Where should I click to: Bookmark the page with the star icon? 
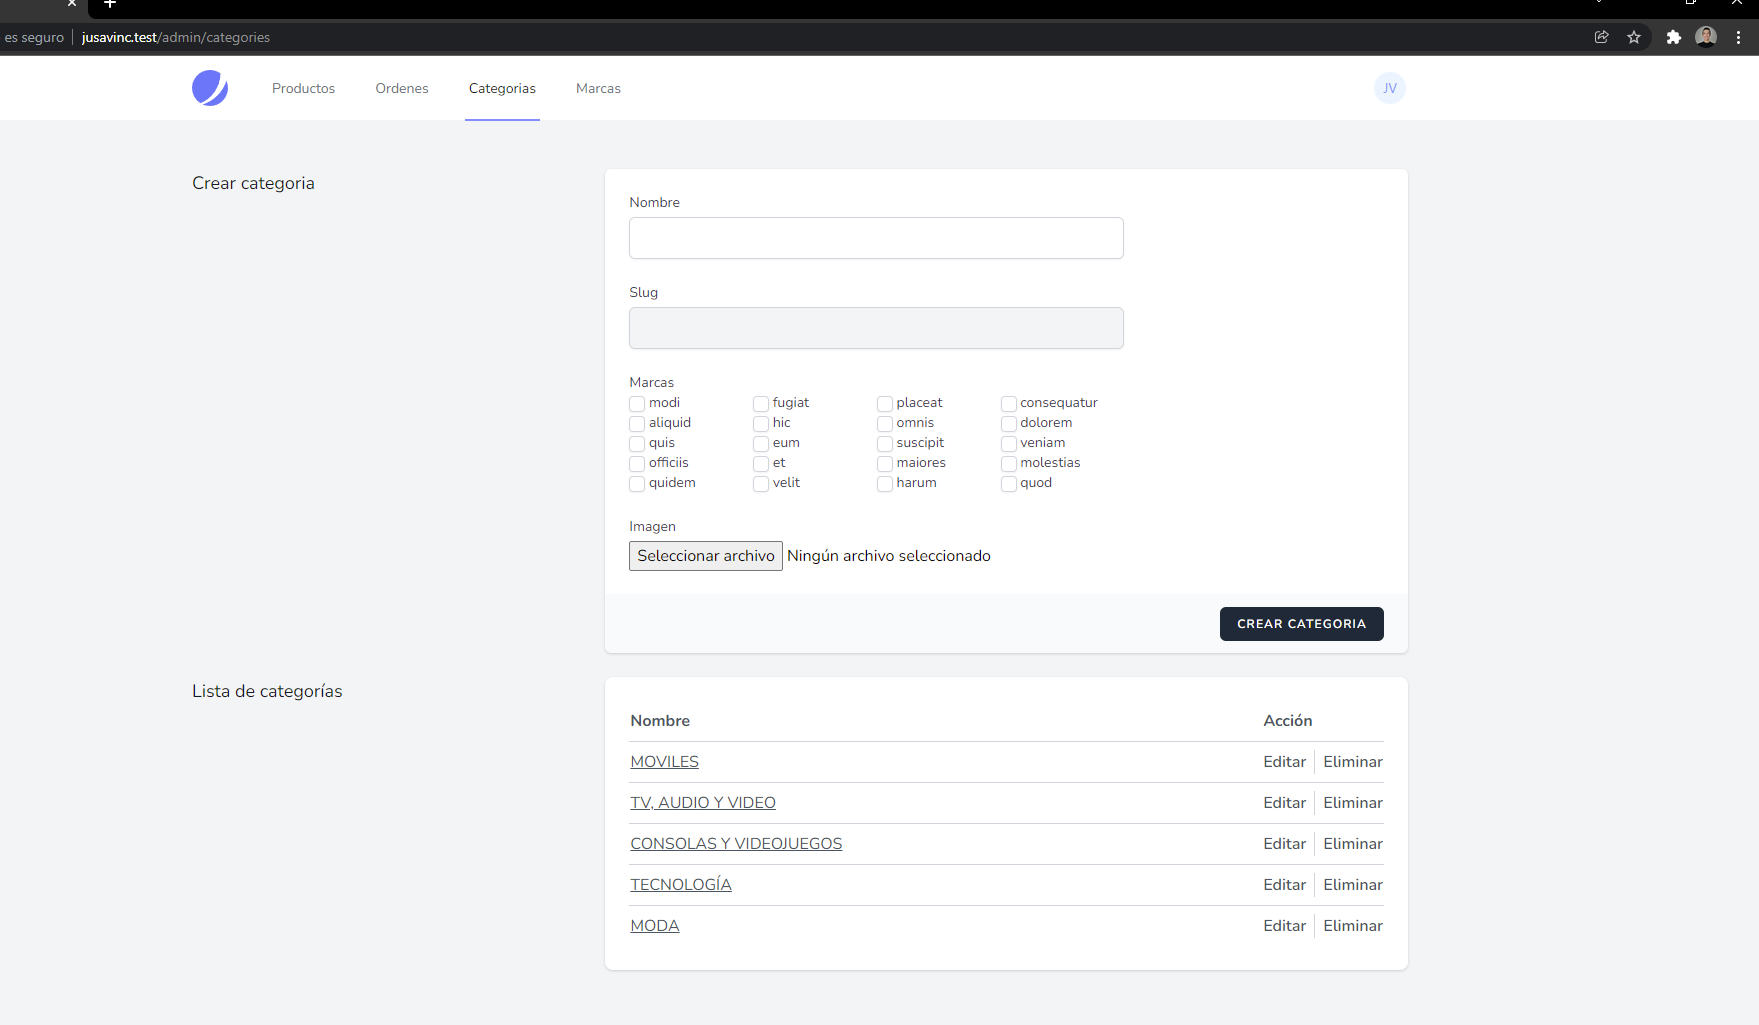click(1634, 37)
